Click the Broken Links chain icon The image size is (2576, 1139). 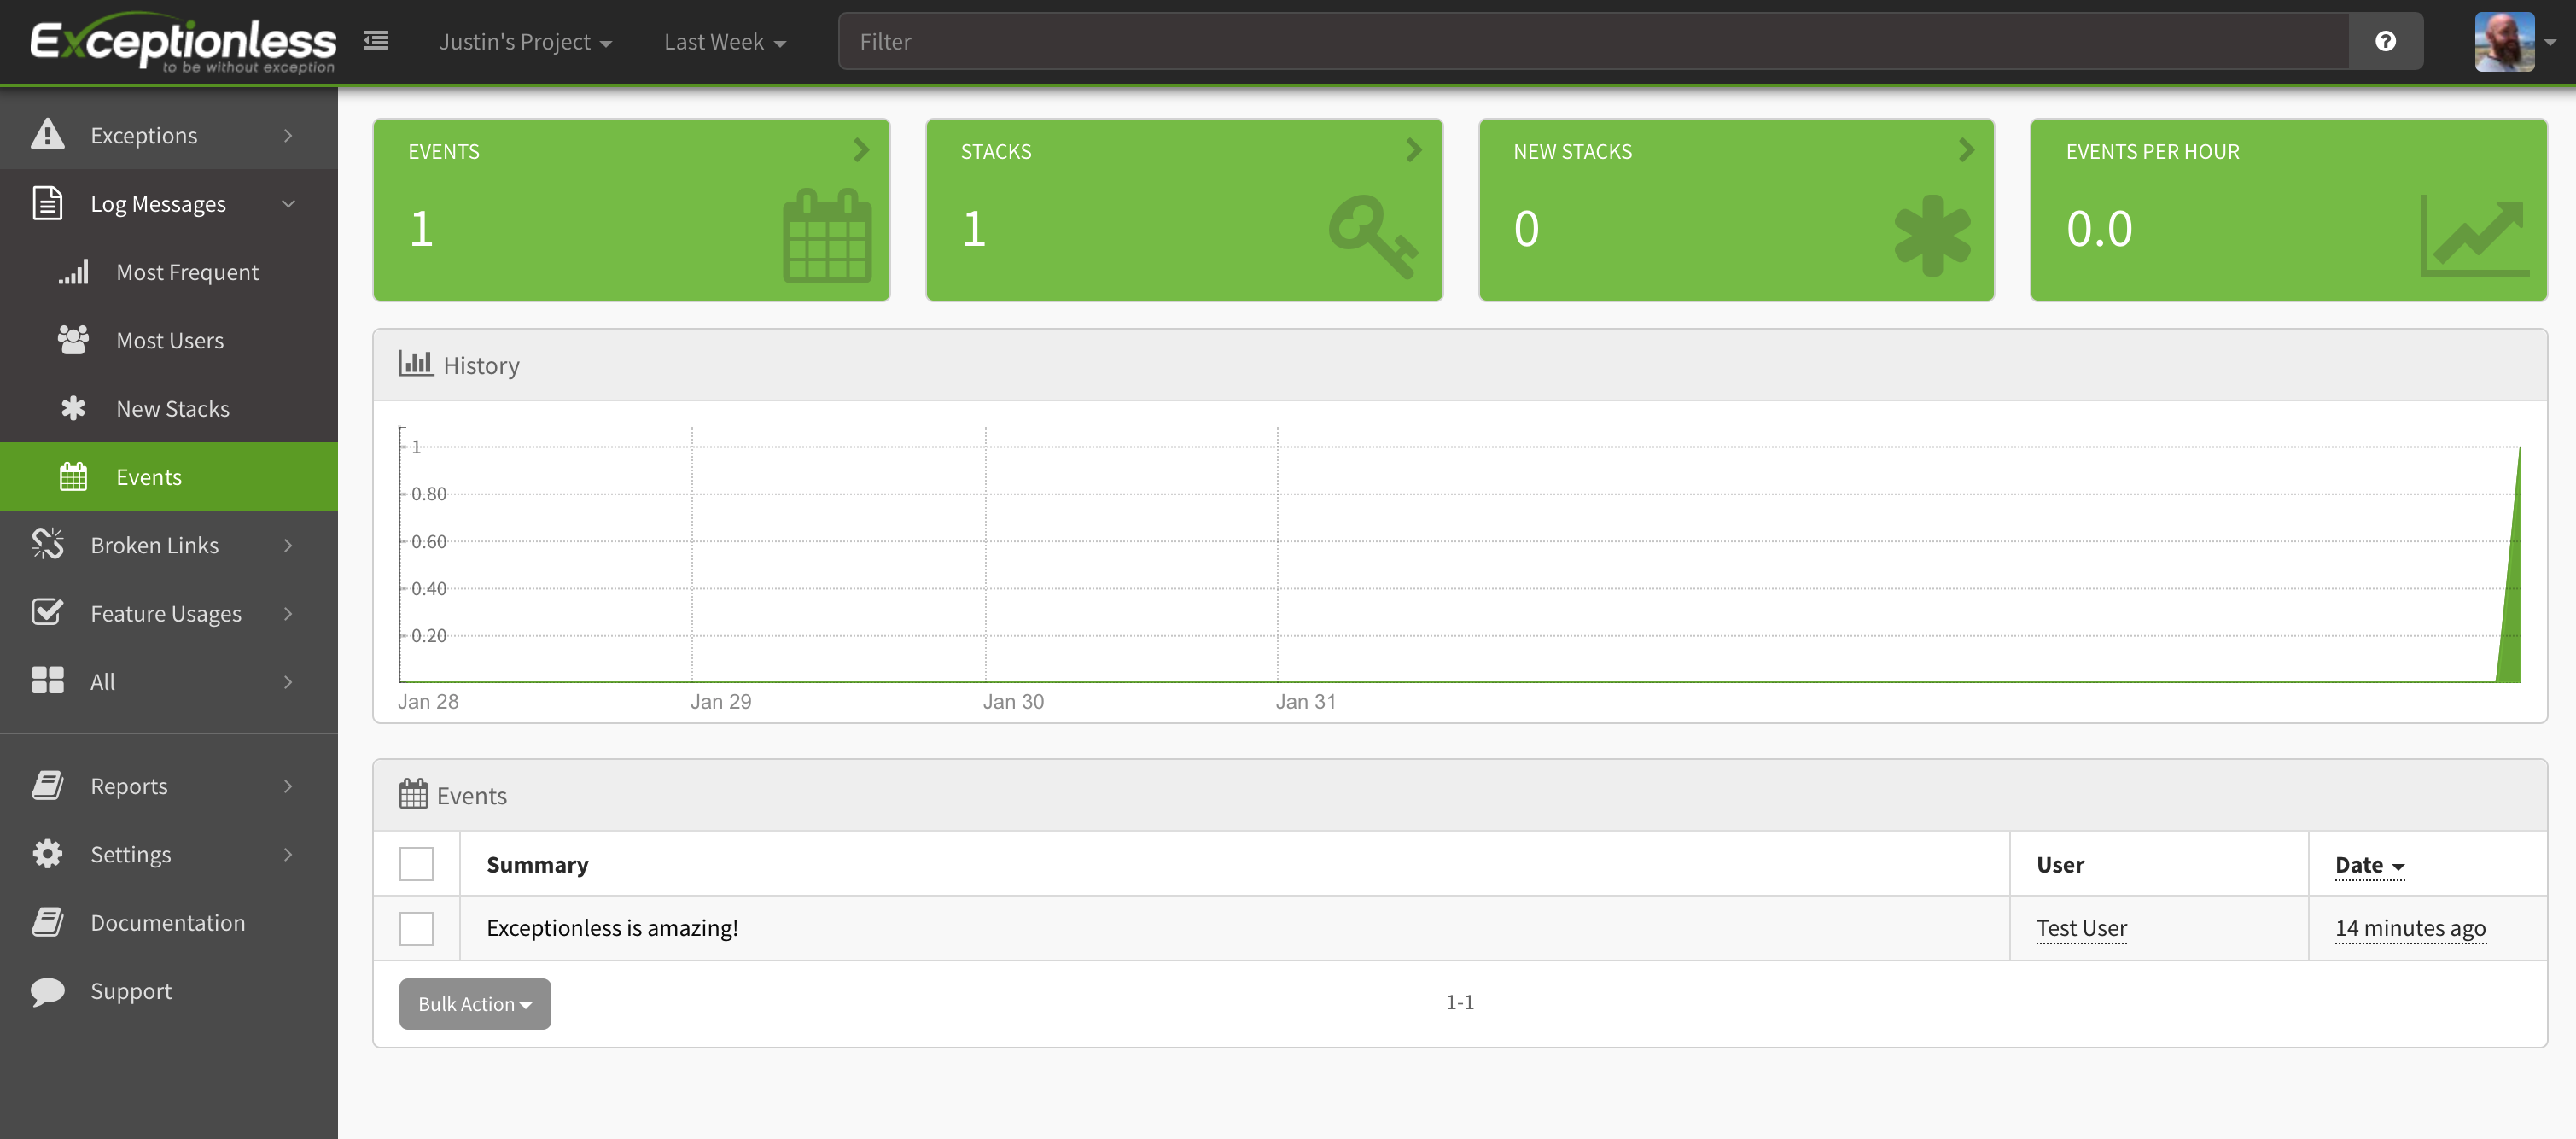[x=47, y=544]
